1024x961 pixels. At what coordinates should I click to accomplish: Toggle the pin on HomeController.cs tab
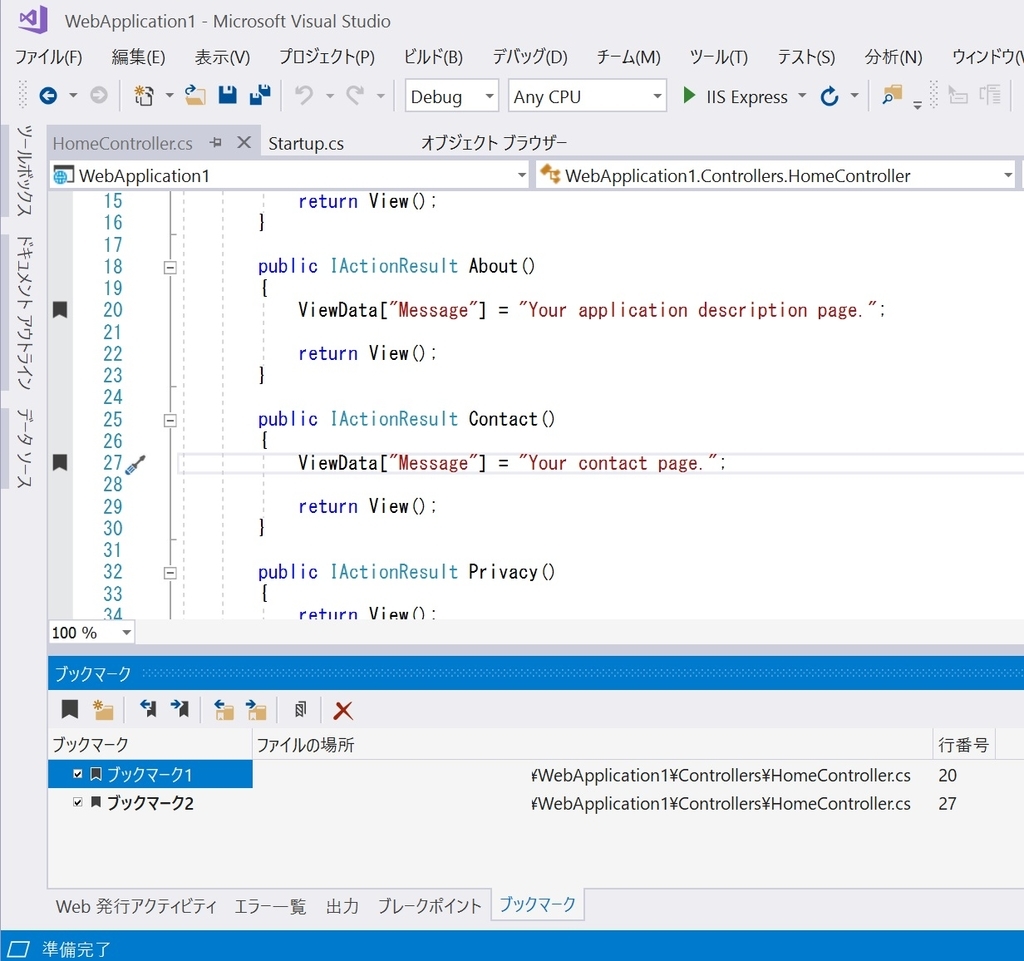(x=216, y=142)
